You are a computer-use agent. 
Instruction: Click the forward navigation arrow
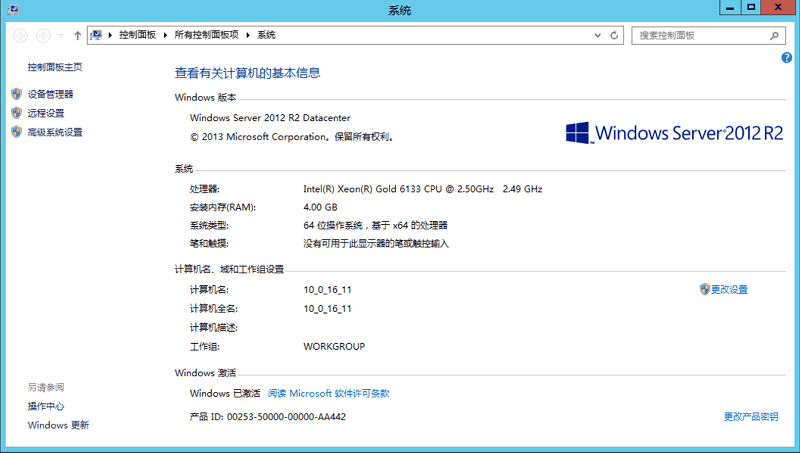coord(43,35)
